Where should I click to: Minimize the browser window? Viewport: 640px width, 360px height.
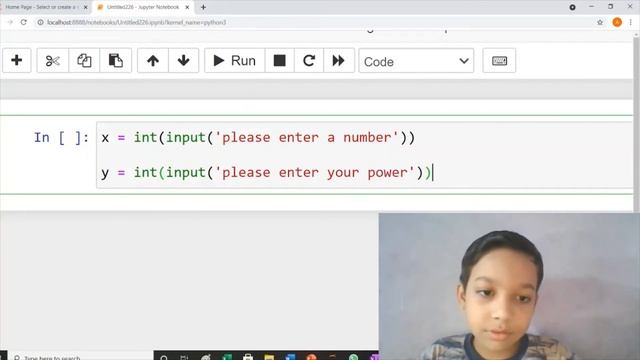591,7
